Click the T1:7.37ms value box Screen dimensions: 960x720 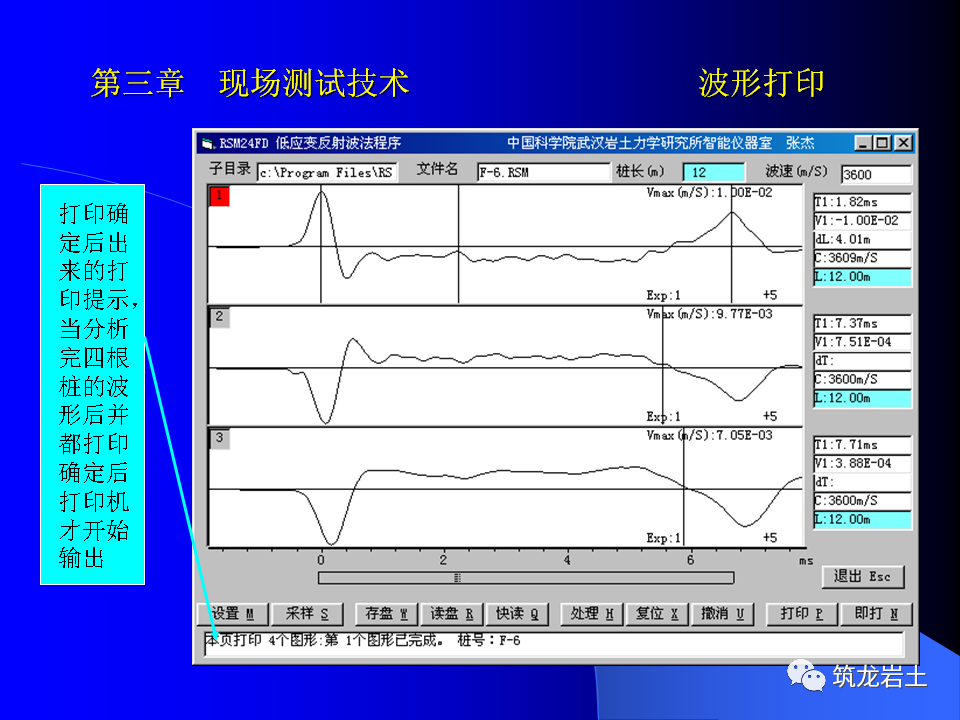(x=862, y=323)
